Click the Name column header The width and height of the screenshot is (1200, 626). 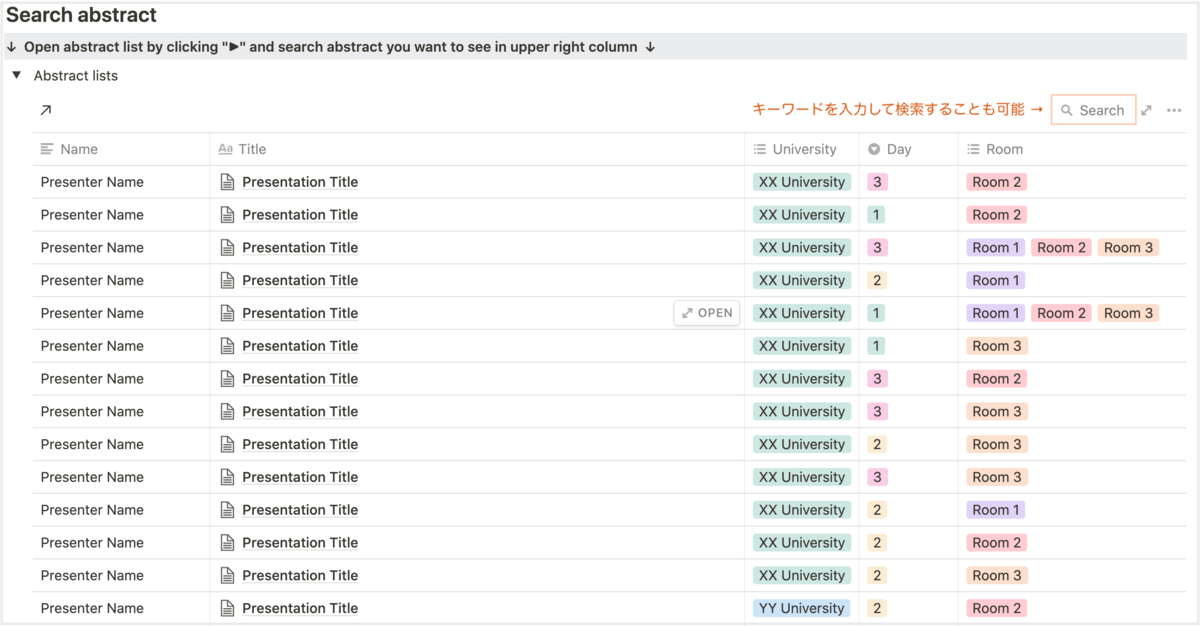[79, 149]
